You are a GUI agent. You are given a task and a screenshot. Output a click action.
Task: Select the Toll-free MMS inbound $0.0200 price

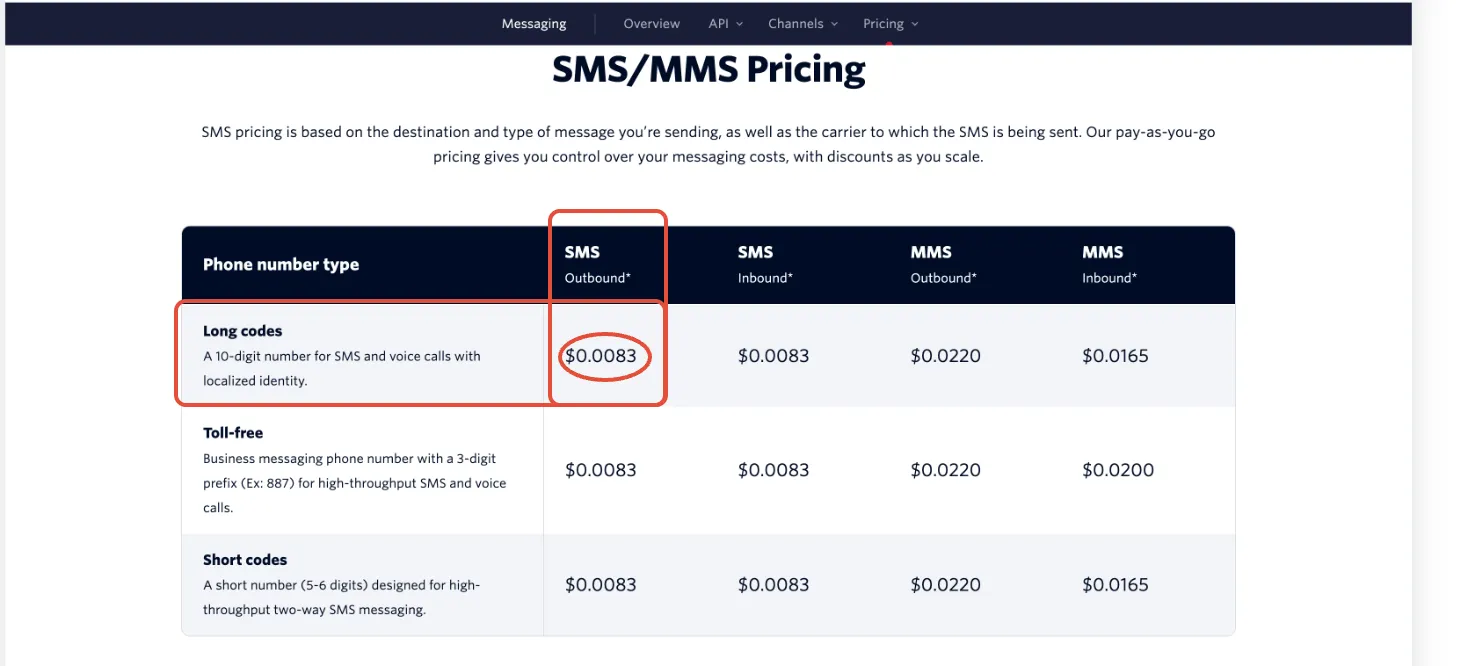click(x=1118, y=470)
